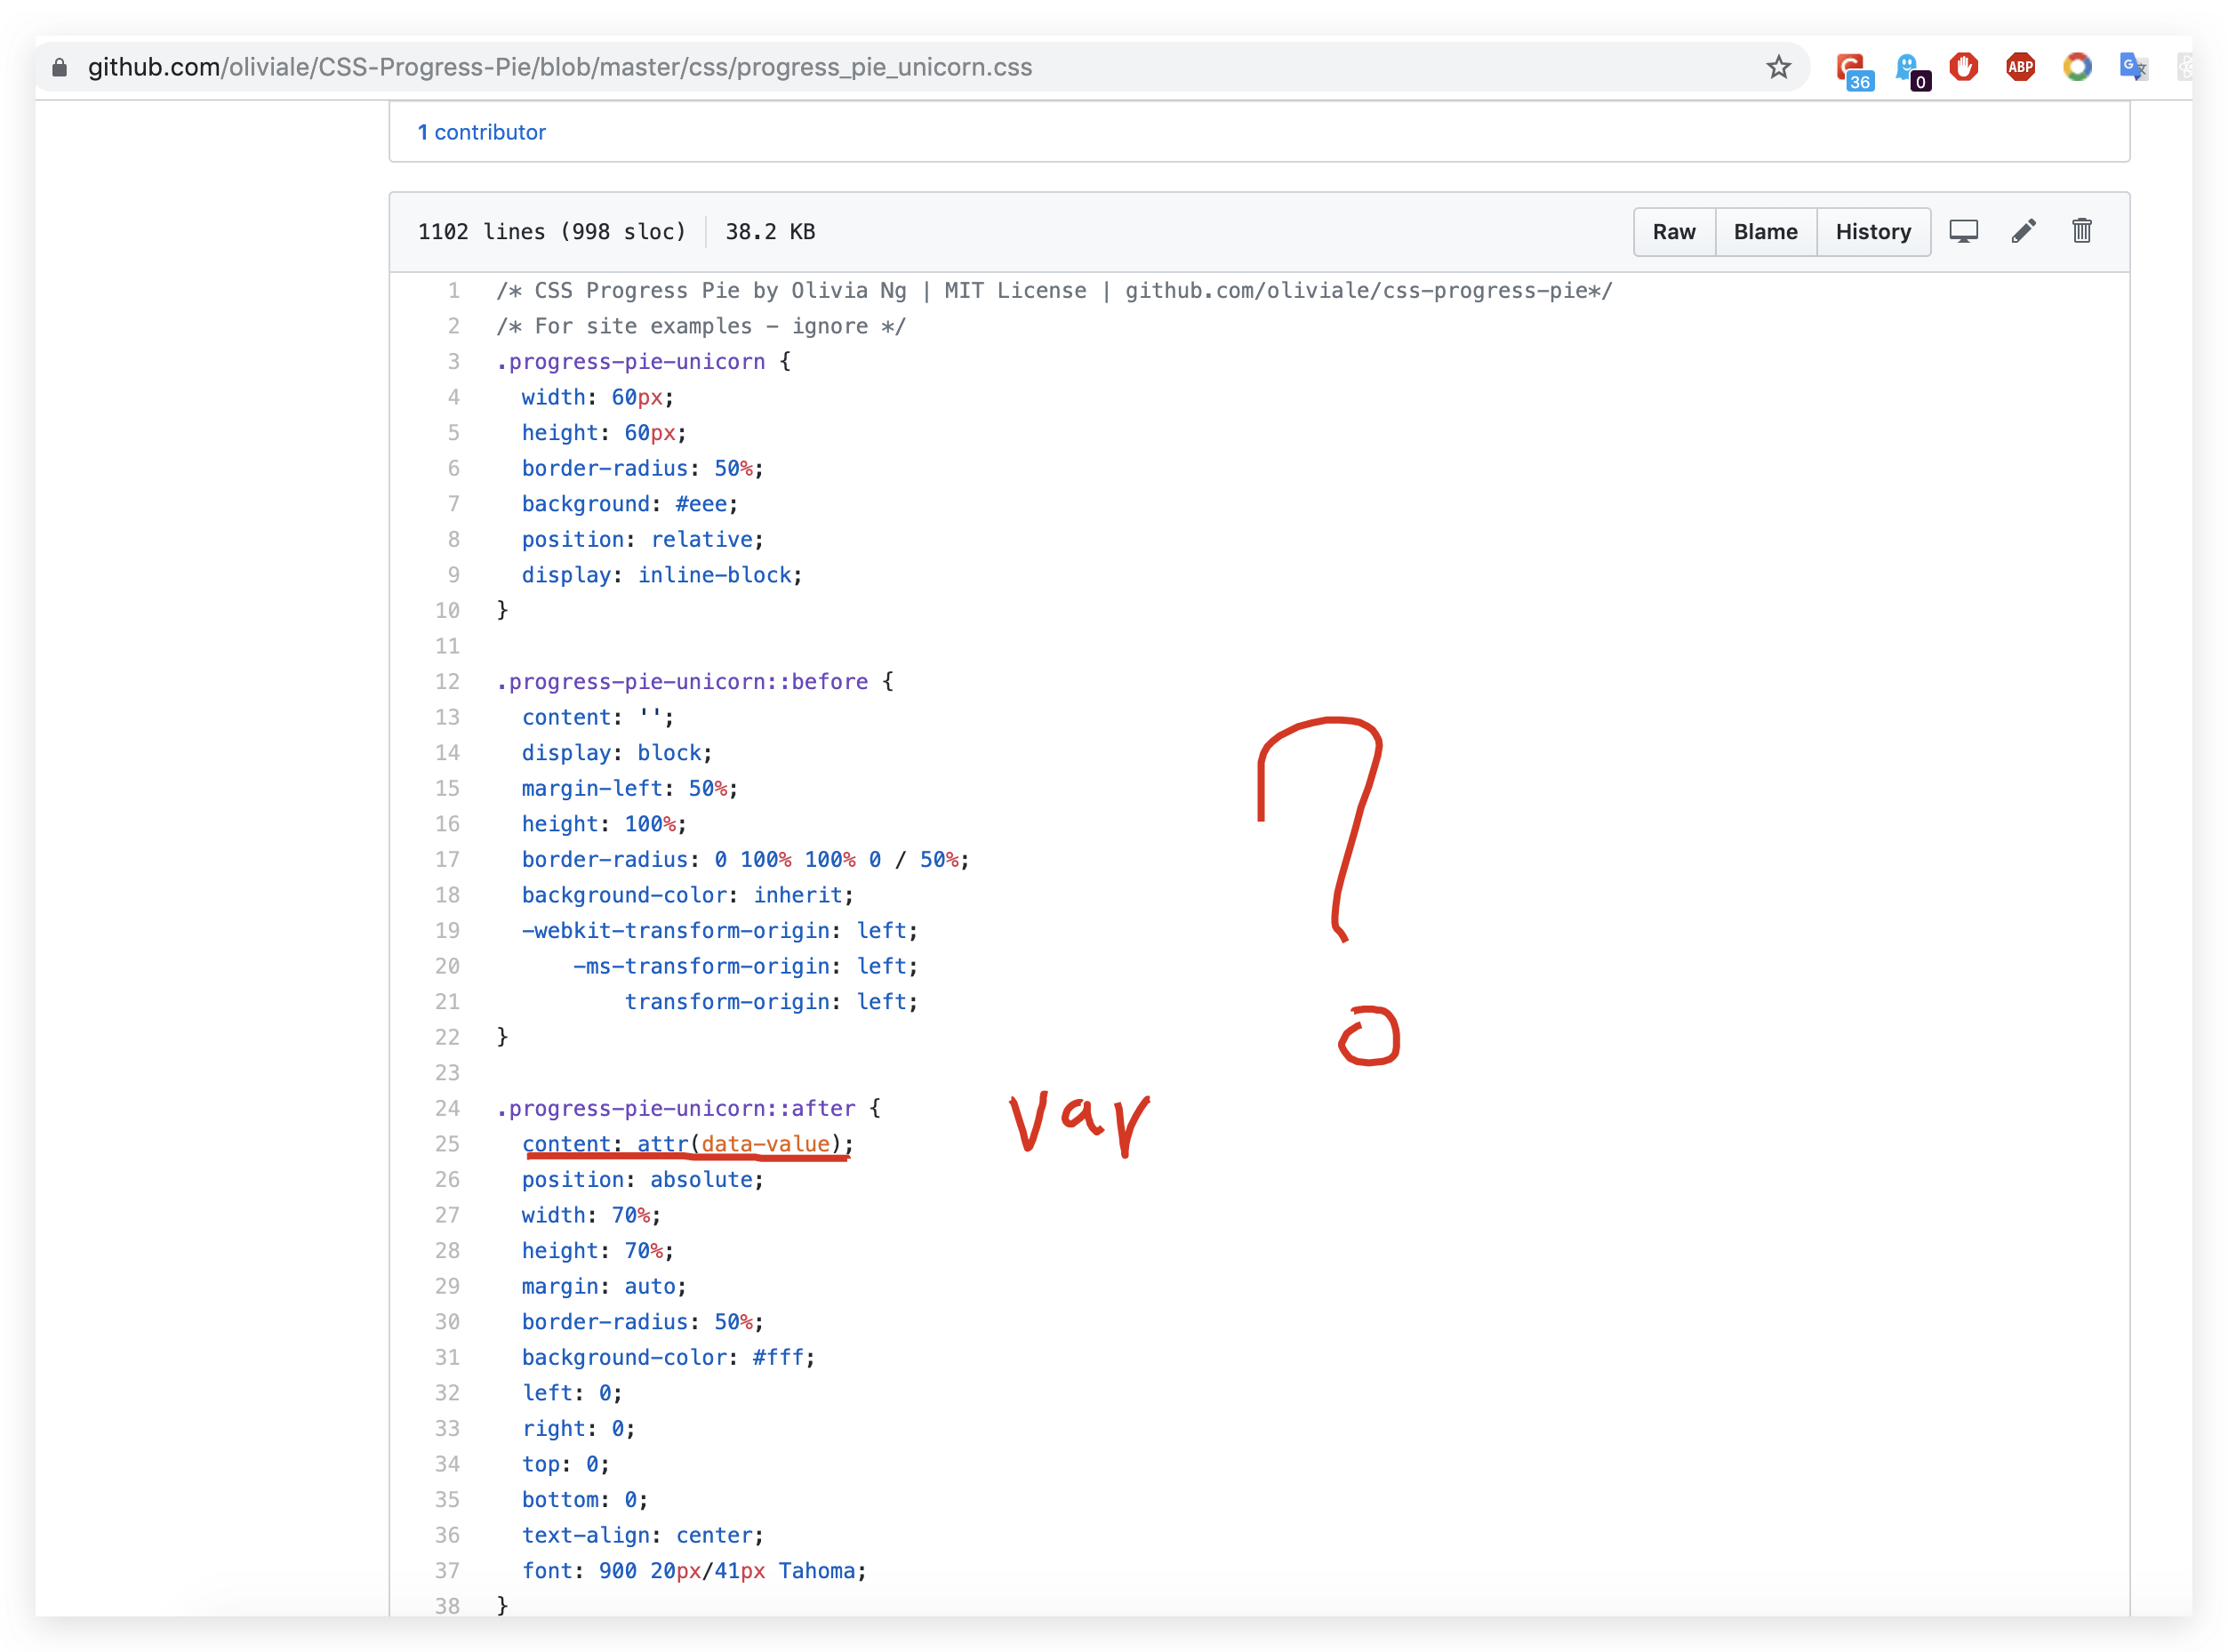Image resolution: width=2228 pixels, height=1652 pixels.
Task: Select line number 12
Action: 447,682
